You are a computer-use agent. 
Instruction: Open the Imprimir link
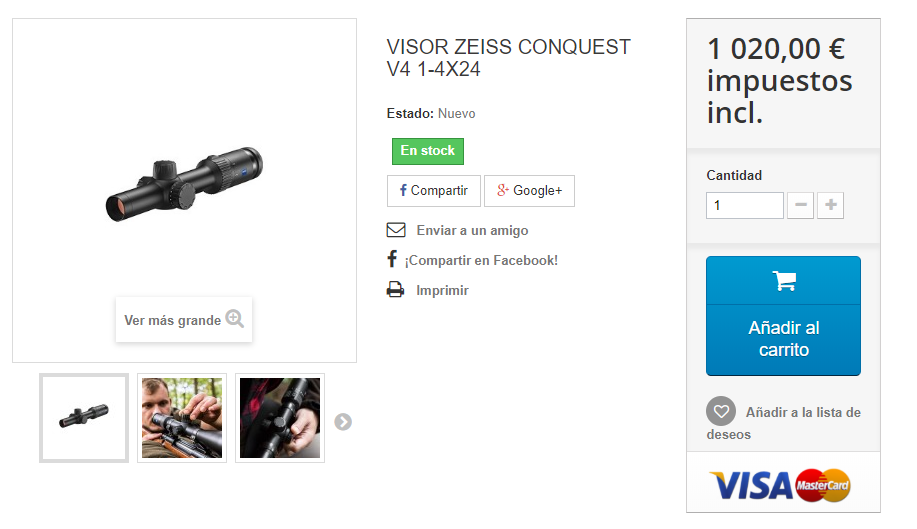click(442, 290)
